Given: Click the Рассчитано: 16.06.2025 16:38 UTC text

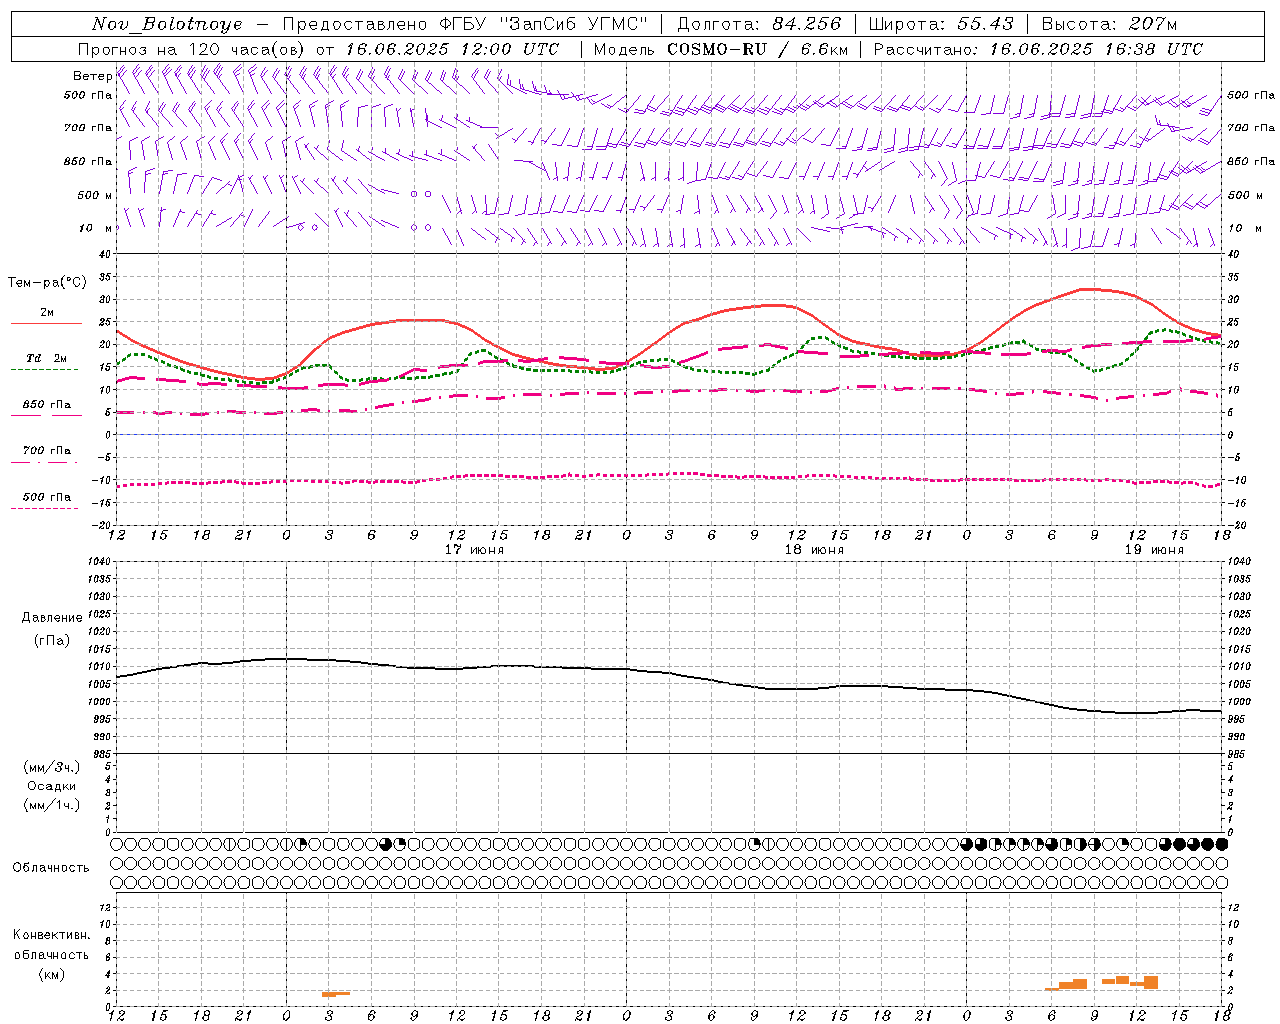Looking at the screenshot, I should pyautogui.click(x=1038, y=49).
